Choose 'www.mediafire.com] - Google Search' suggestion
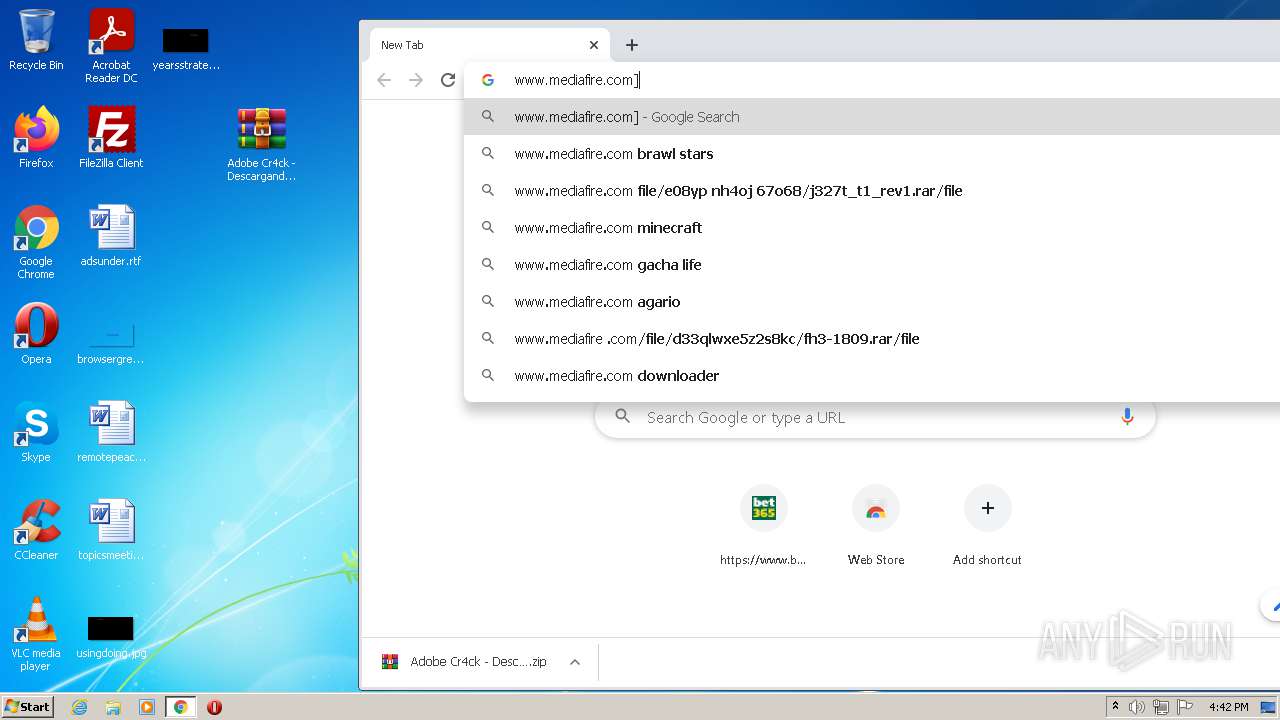 pyautogui.click(x=872, y=117)
